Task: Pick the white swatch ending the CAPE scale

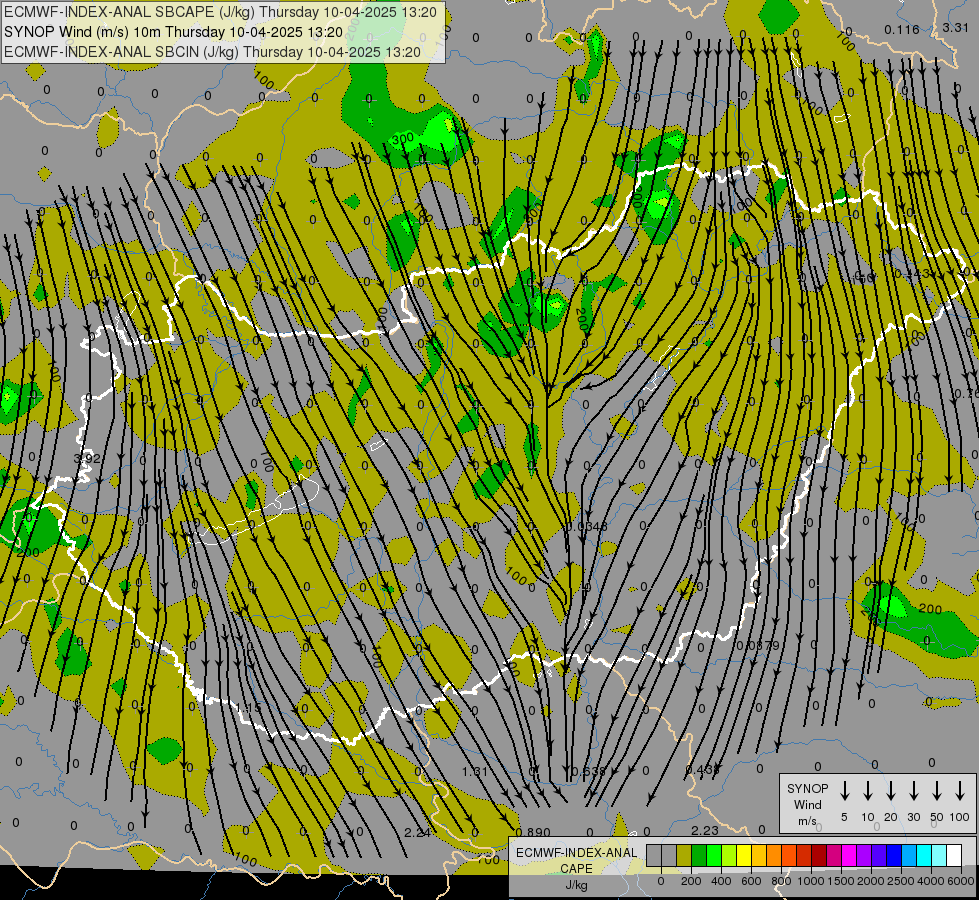Action: click(x=955, y=855)
